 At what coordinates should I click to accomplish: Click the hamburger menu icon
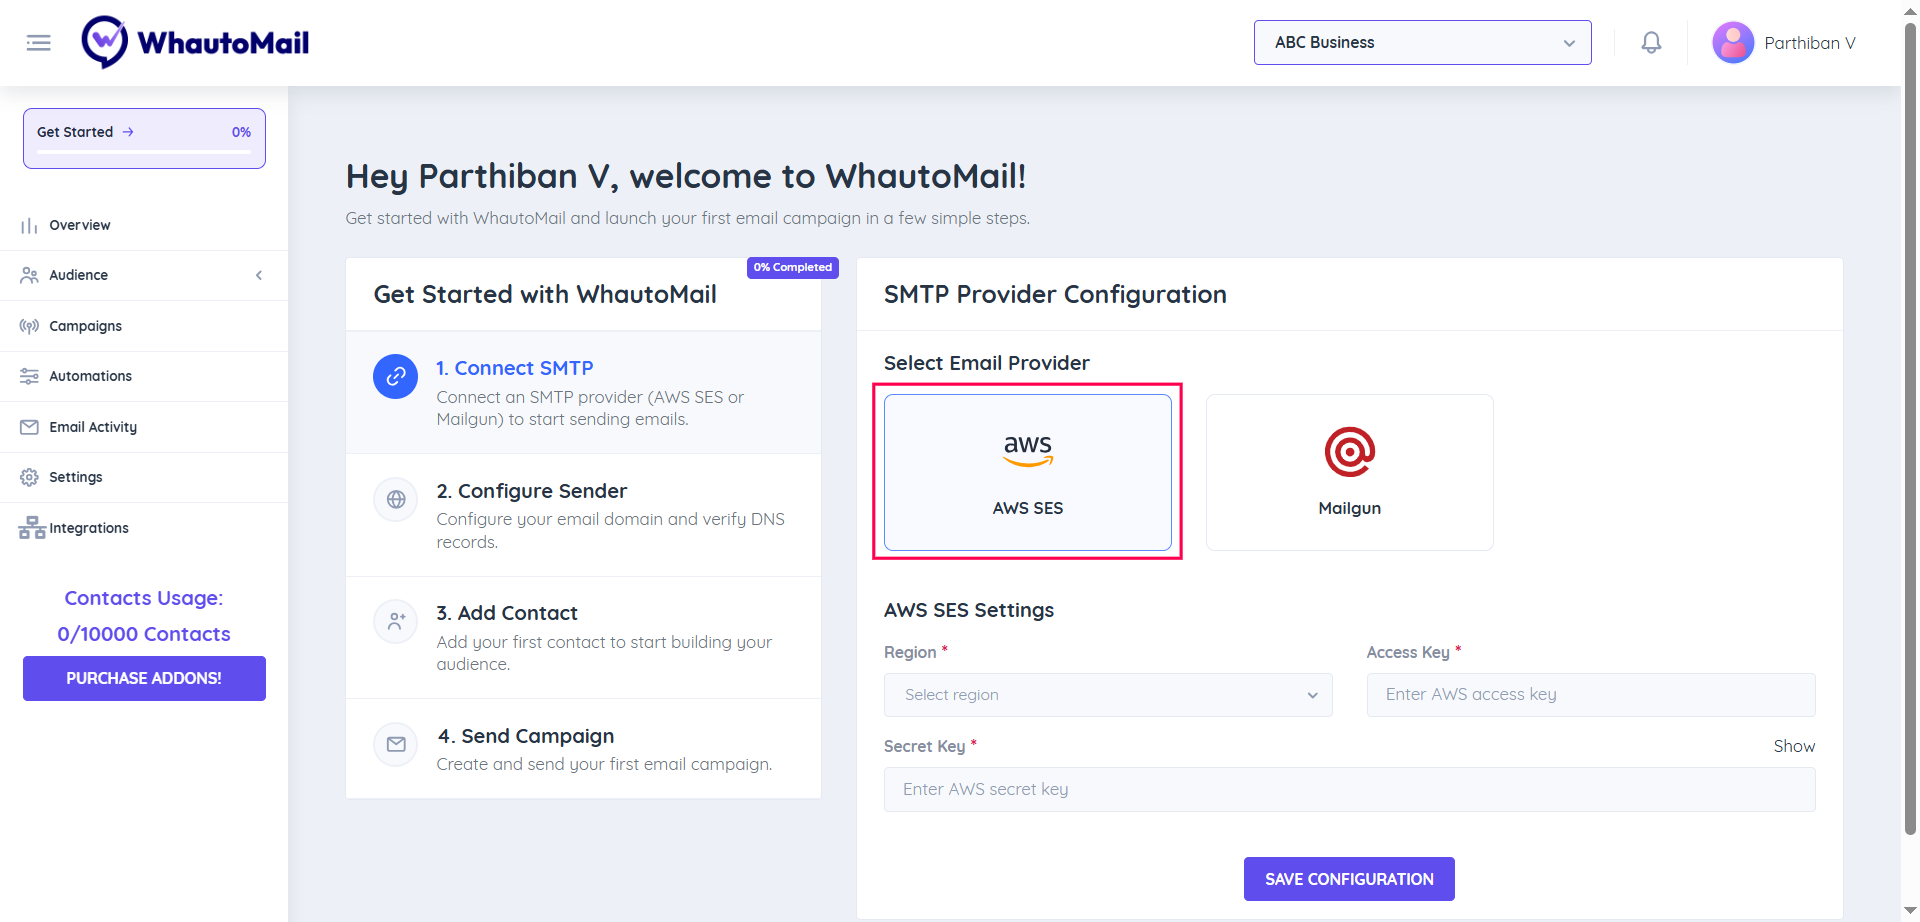coord(39,43)
